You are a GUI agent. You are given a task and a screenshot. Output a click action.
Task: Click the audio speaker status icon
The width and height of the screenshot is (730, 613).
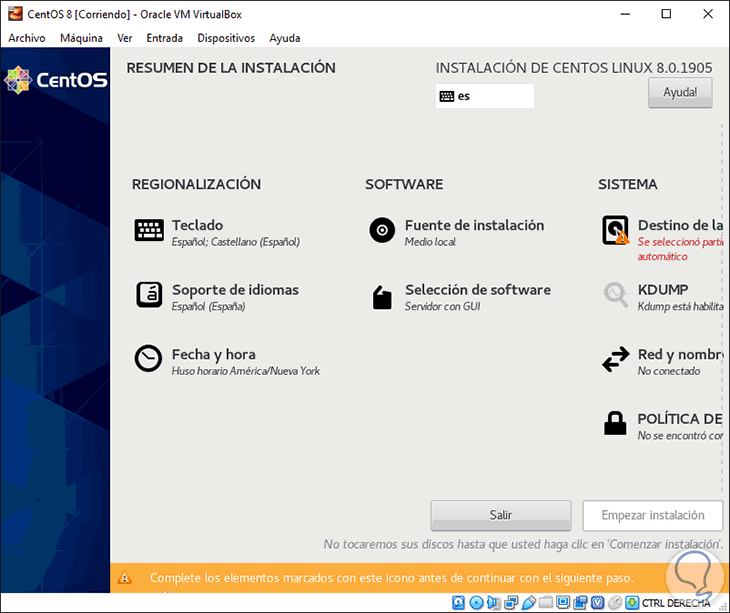pos(493,603)
